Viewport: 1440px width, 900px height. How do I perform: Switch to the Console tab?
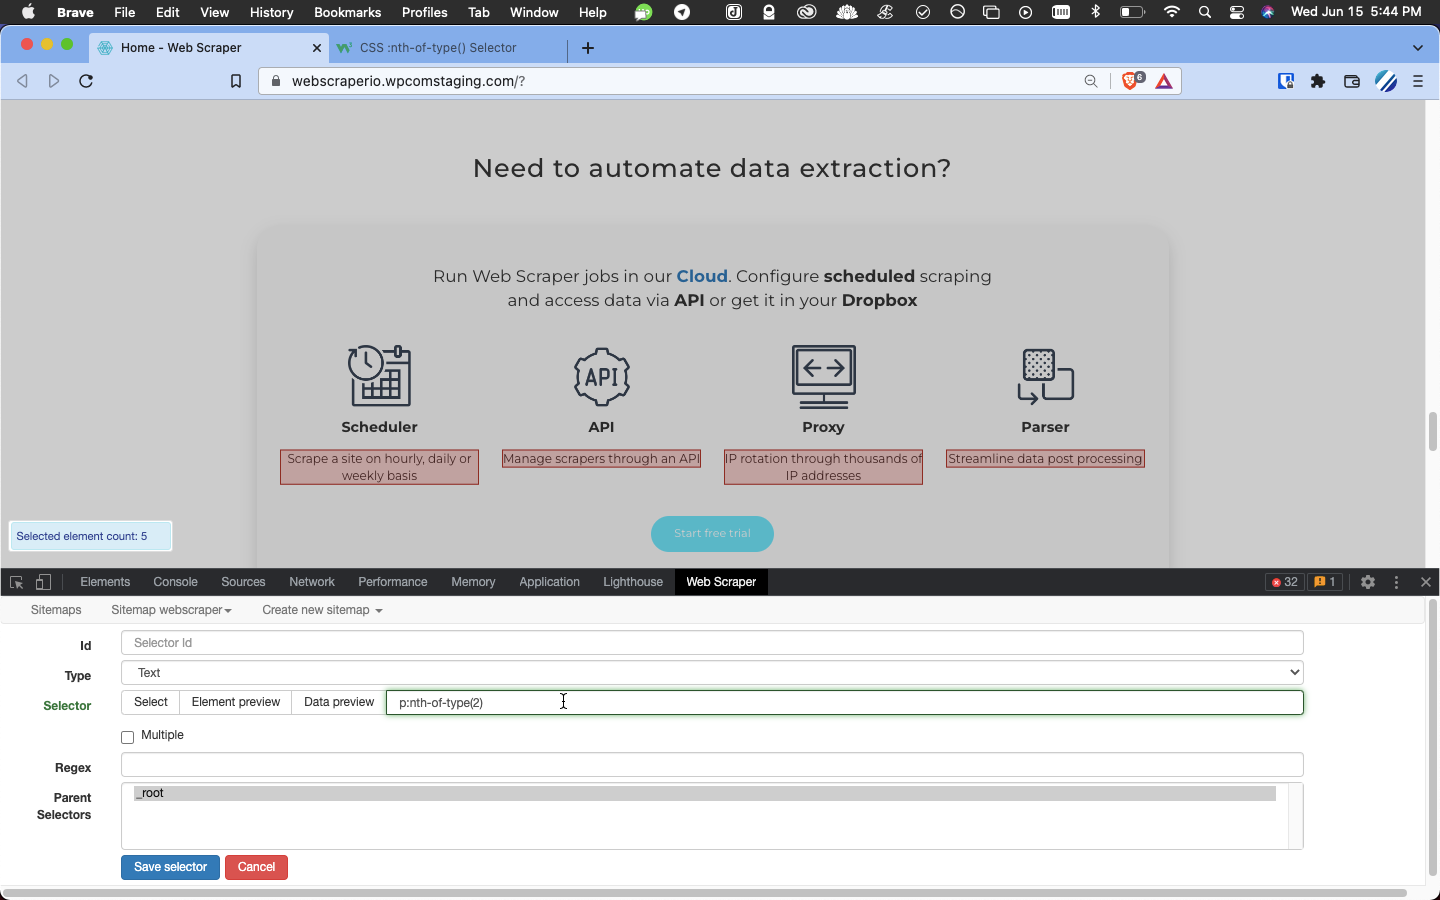[x=175, y=582]
